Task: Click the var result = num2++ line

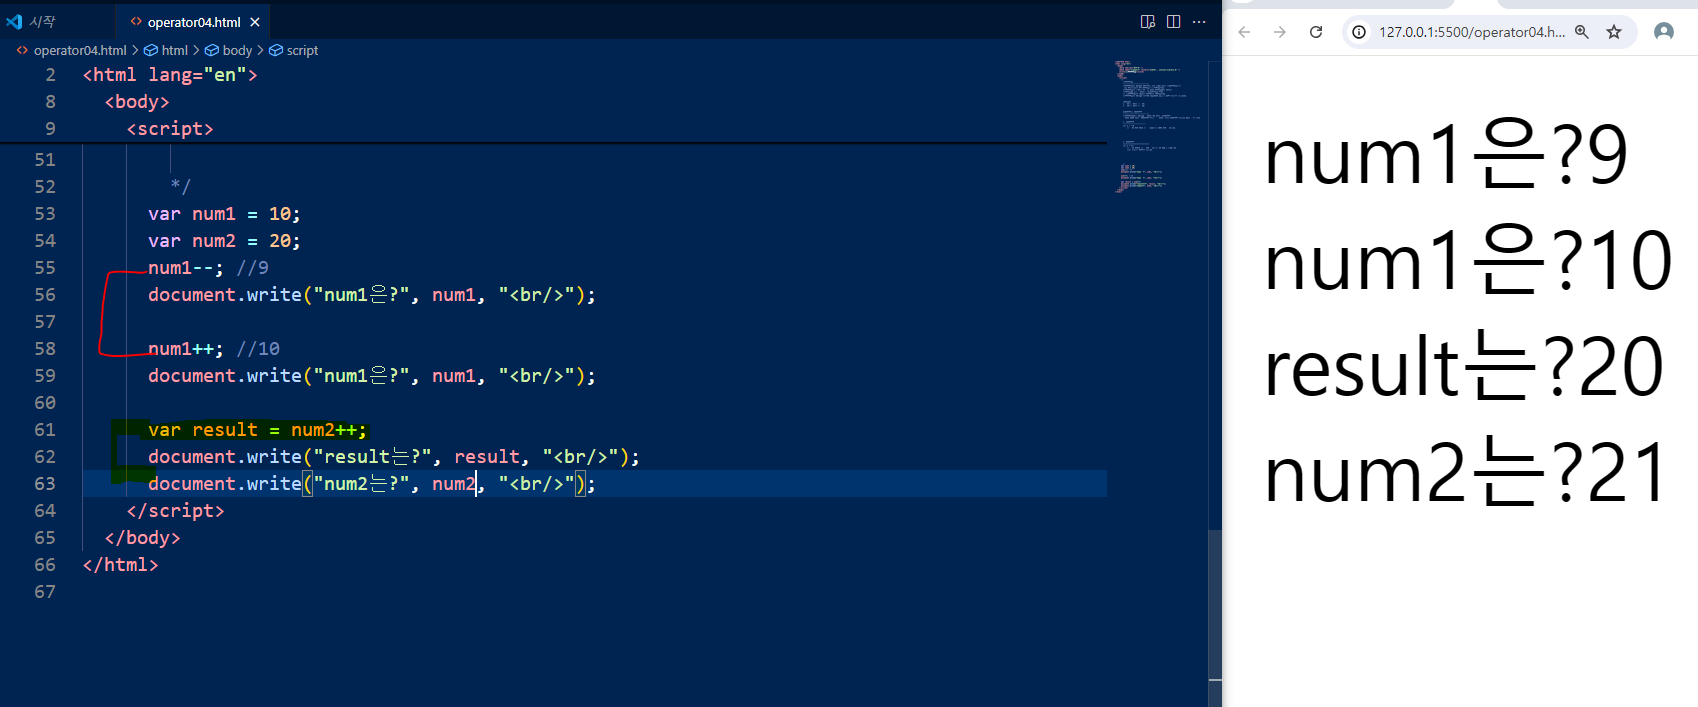Action: (258, 430)
